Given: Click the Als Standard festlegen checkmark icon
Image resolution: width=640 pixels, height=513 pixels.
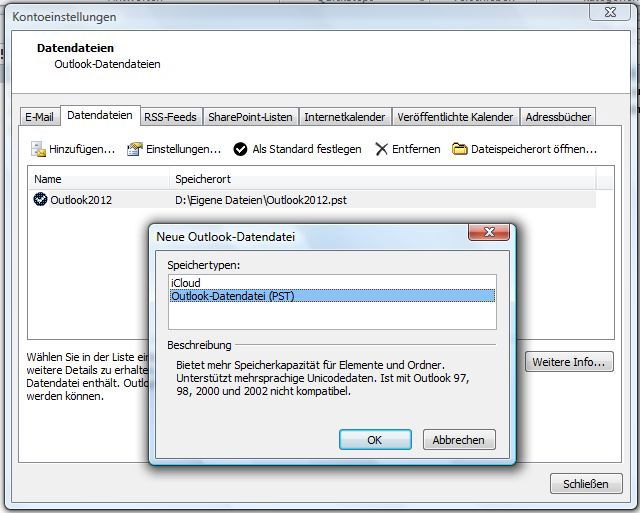Looking at the screenshot, I should [x=240, y=149].
